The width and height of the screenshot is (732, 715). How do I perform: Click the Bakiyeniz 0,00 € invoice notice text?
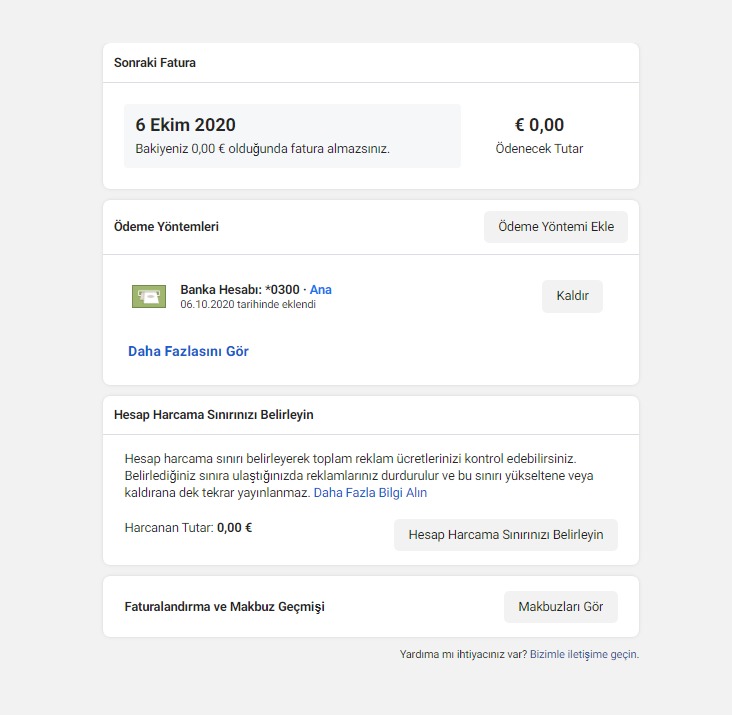pyautogui.click(x=262, y=149)
